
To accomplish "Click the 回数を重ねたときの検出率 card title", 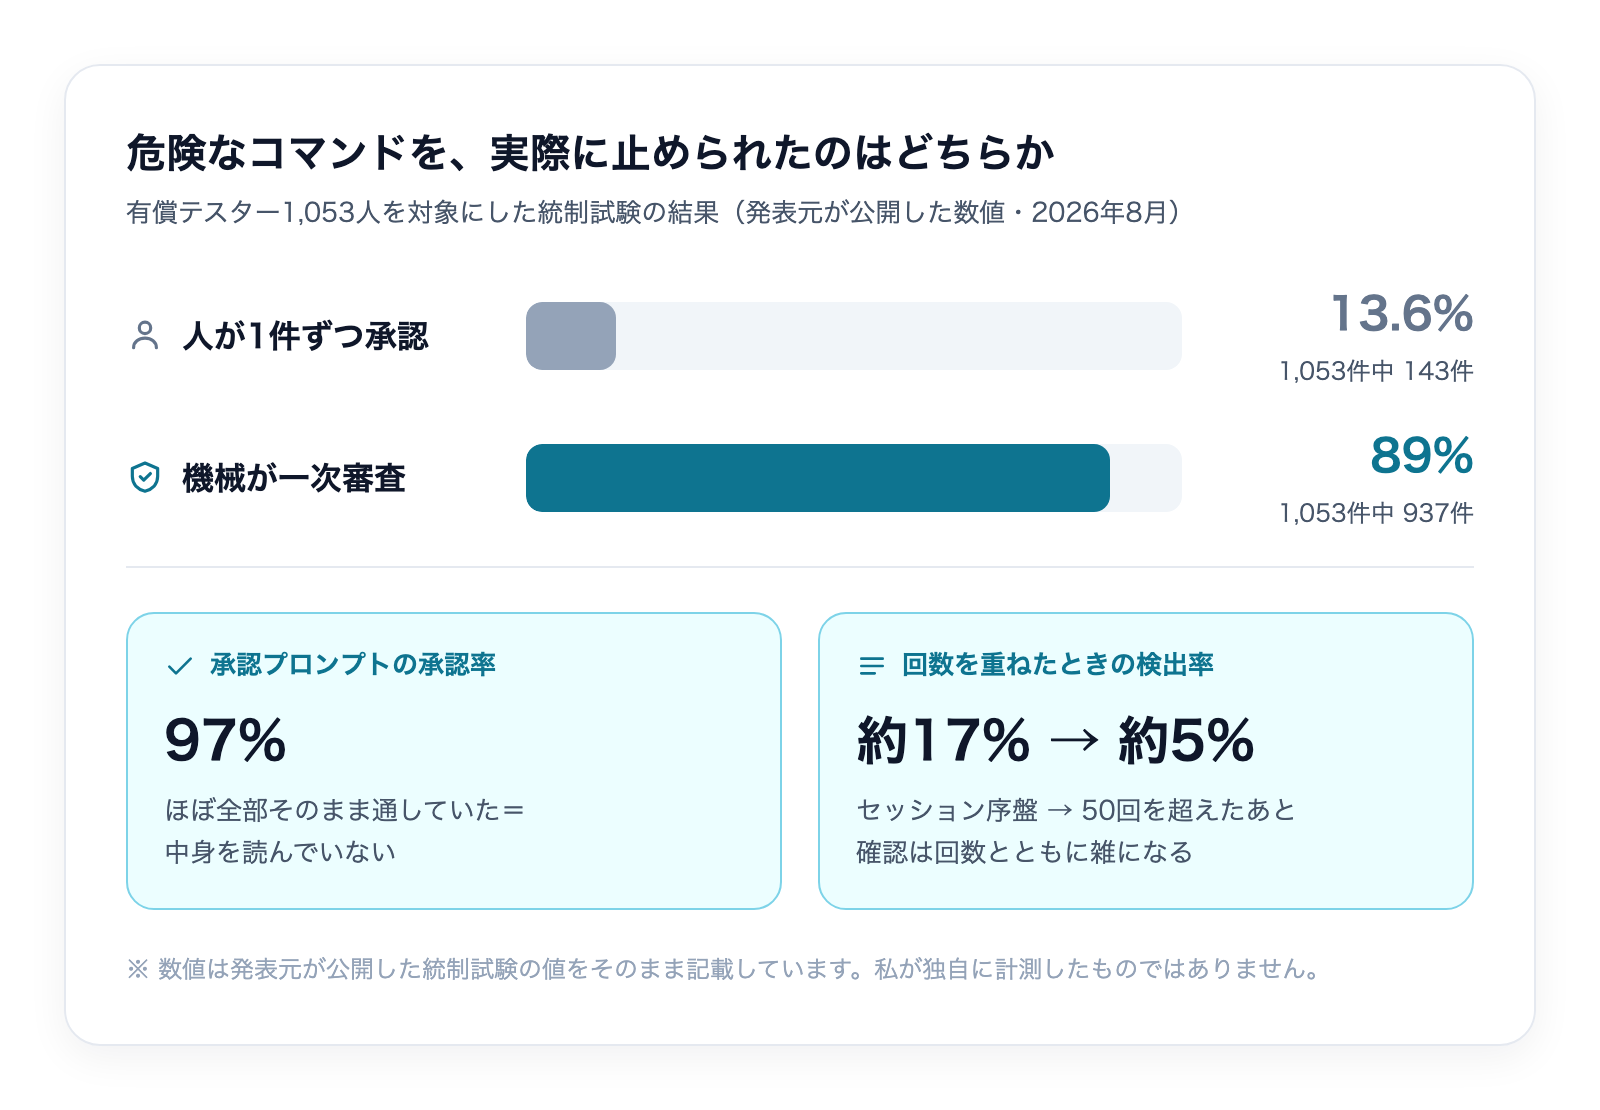I will [1058, 665].
